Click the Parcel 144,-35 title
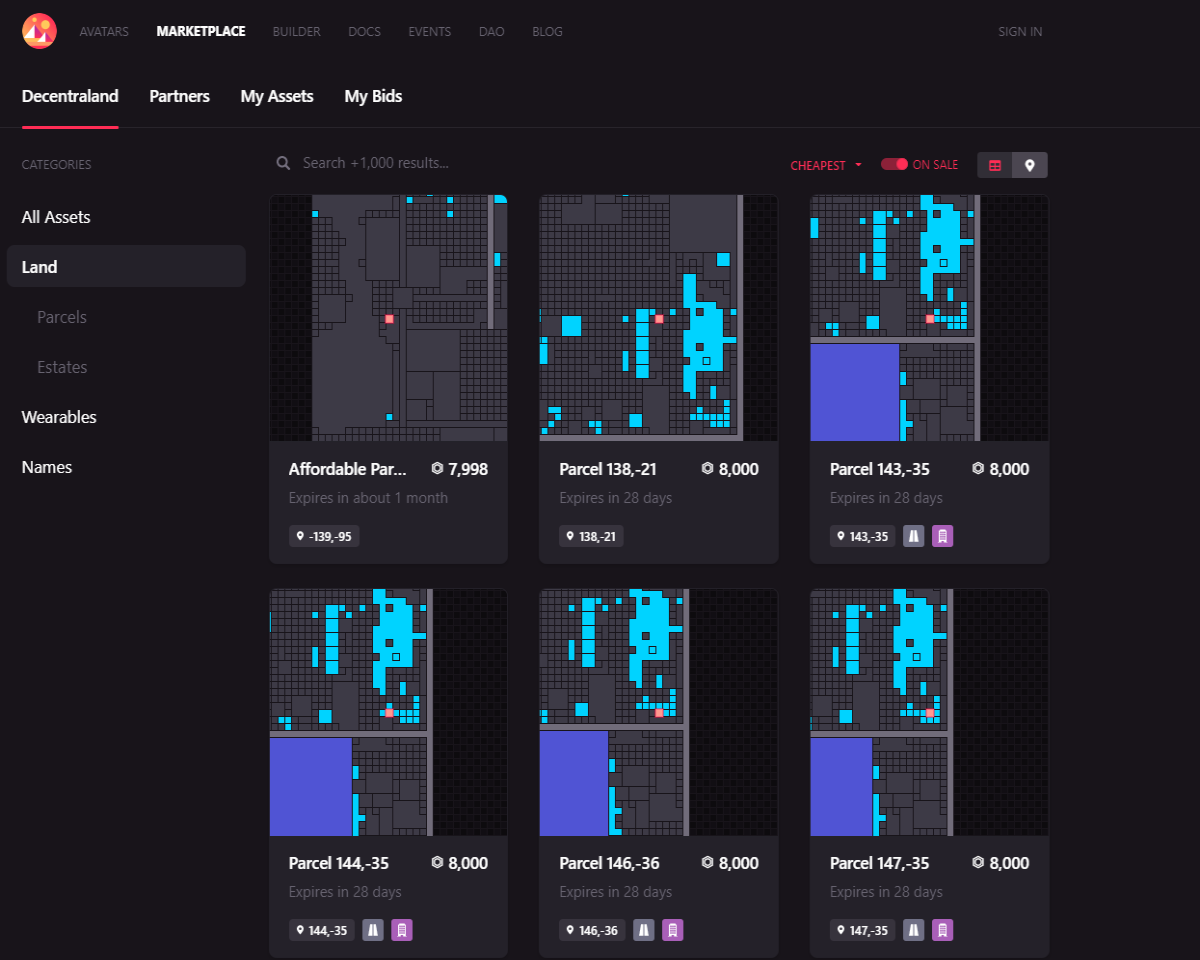 click(339, 863)
